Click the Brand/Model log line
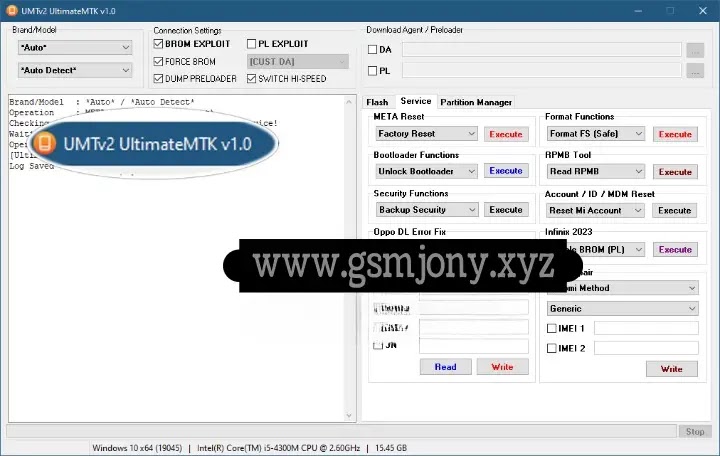 (102, 102)
